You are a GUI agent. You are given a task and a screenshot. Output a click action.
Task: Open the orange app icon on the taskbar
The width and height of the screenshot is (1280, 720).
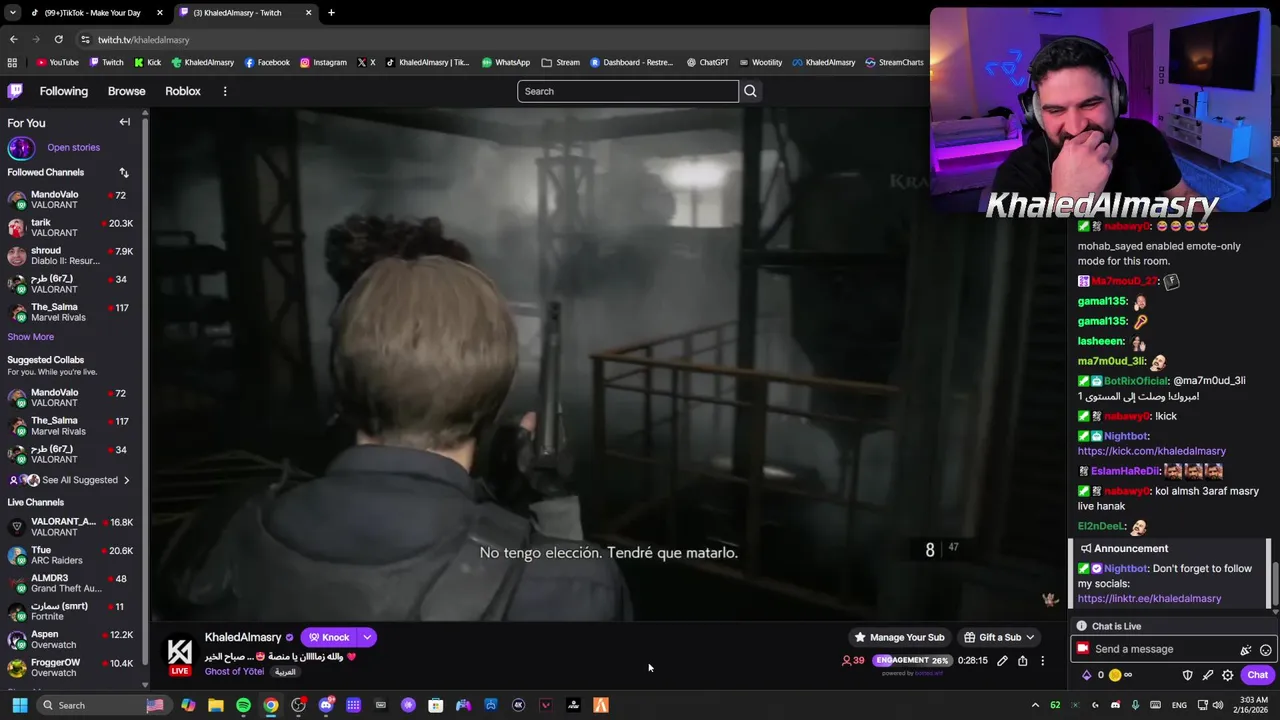(x=601, y=705)
